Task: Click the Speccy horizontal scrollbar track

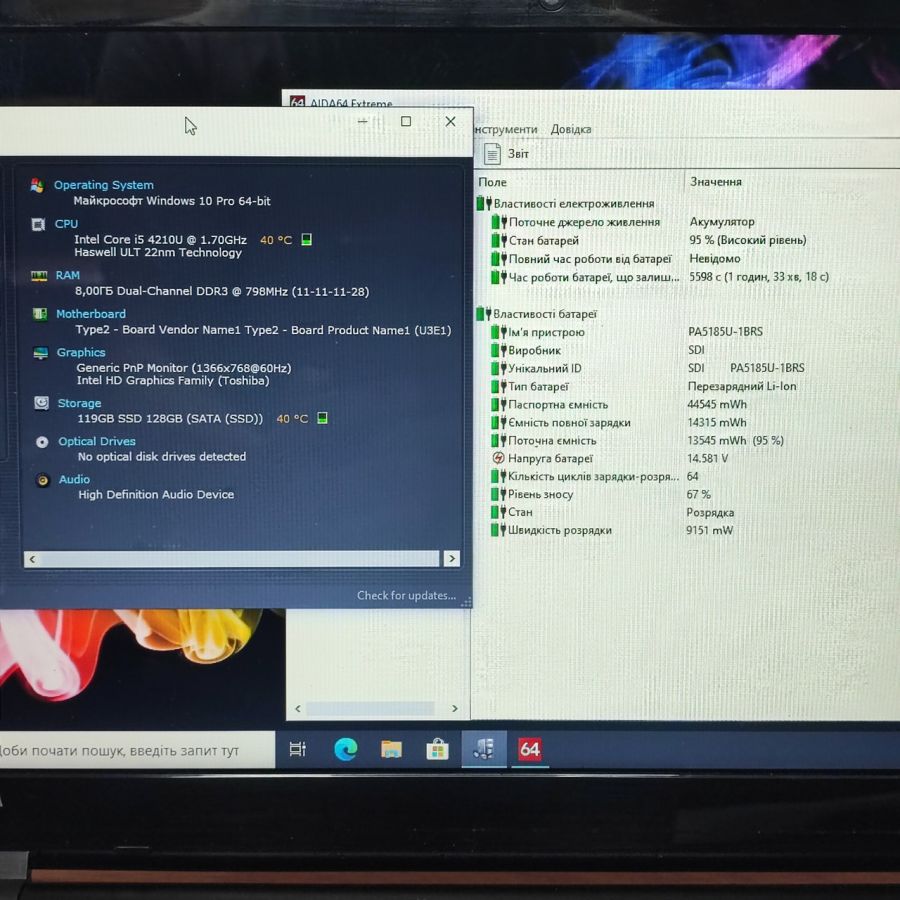Action: pyautogui.click(x=240, y=558)
